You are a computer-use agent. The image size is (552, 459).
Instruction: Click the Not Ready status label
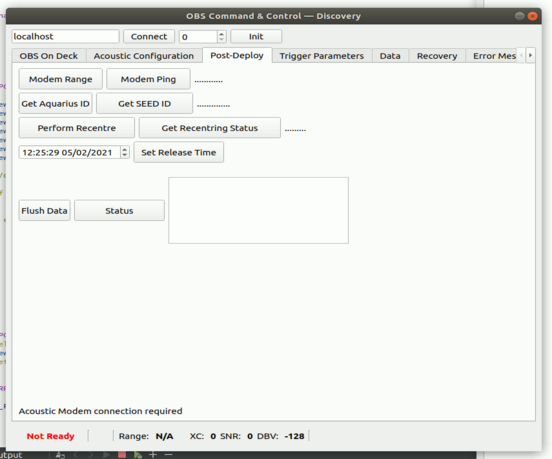click(50, 436)
